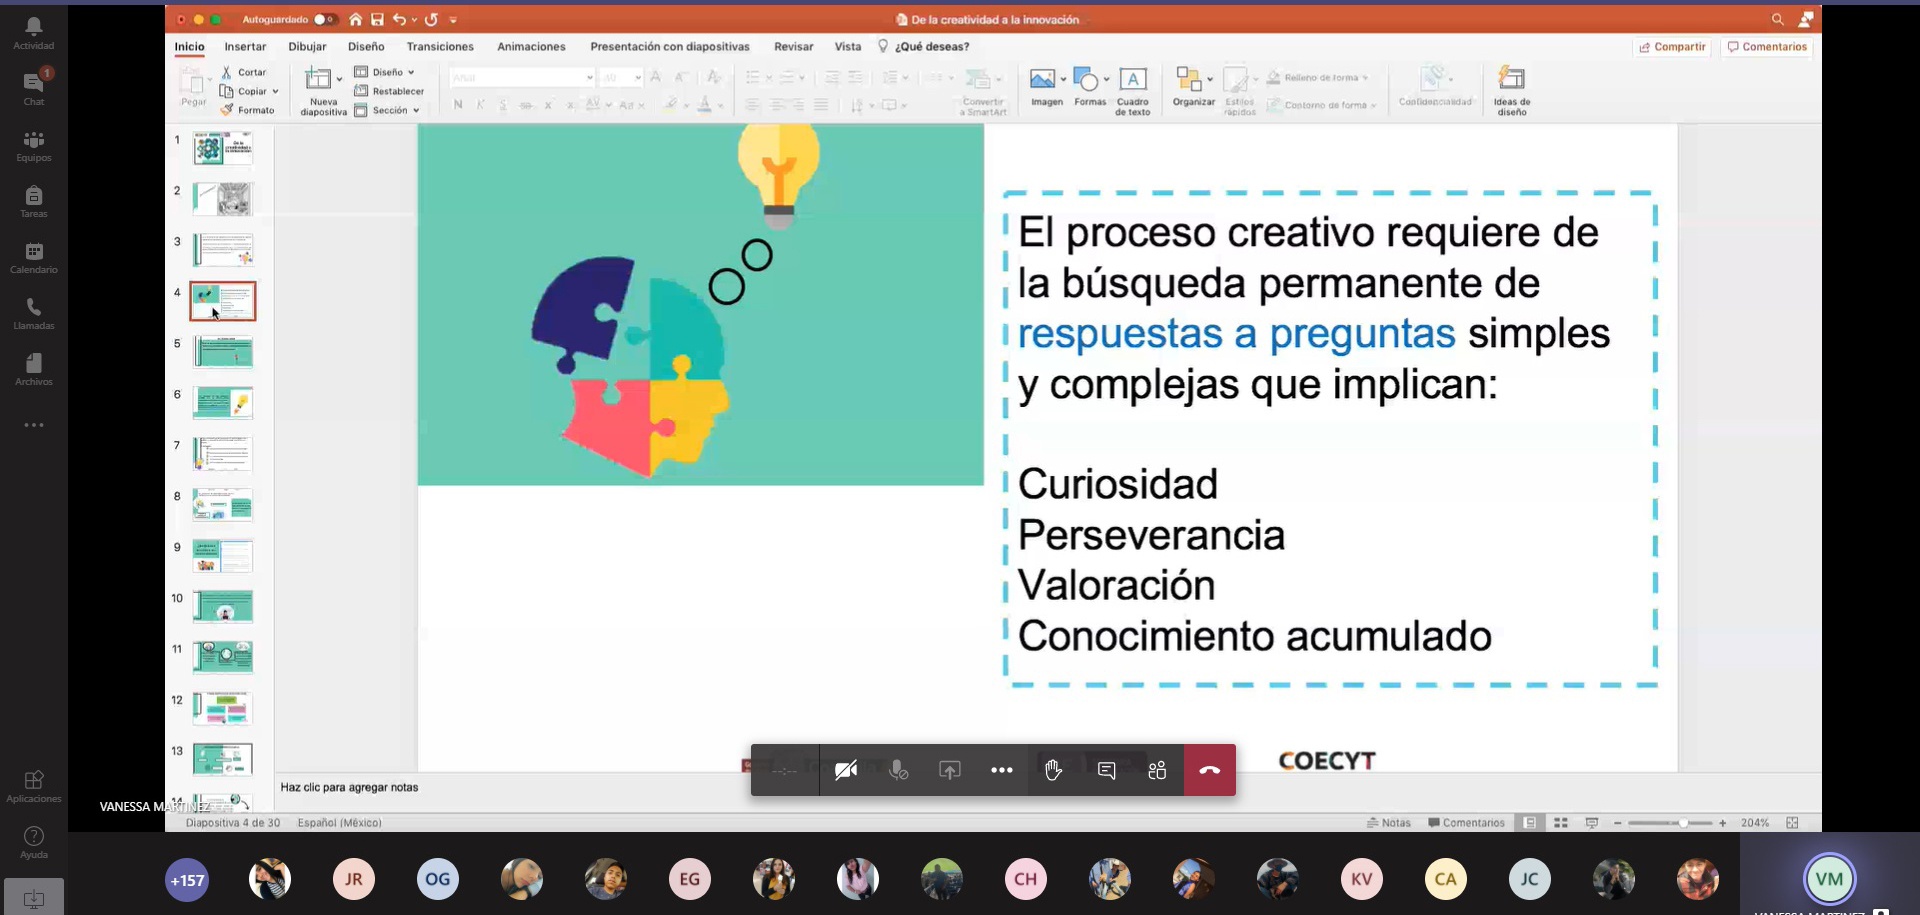The width and height of the screenshot is (1920, 915).
Task: Select slide 6 thumbnail
Action: [x=223, y=403]
